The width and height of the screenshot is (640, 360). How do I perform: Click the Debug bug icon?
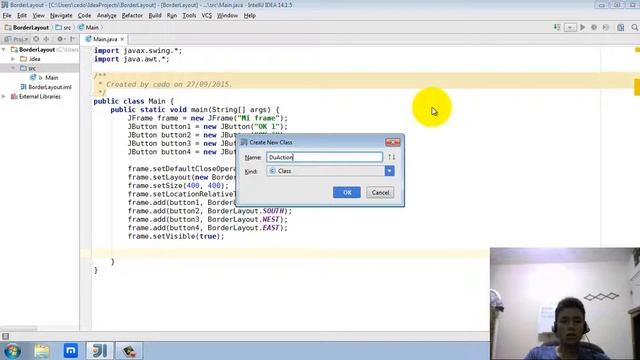click(594, 27)
